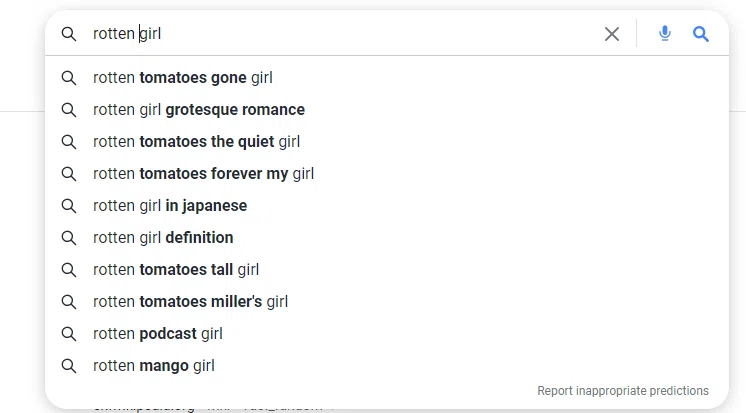Viewport: 746px width, 413px height.
Task: Choose the 'rotten podcast girl' suggestion
Action: (387, 334)
